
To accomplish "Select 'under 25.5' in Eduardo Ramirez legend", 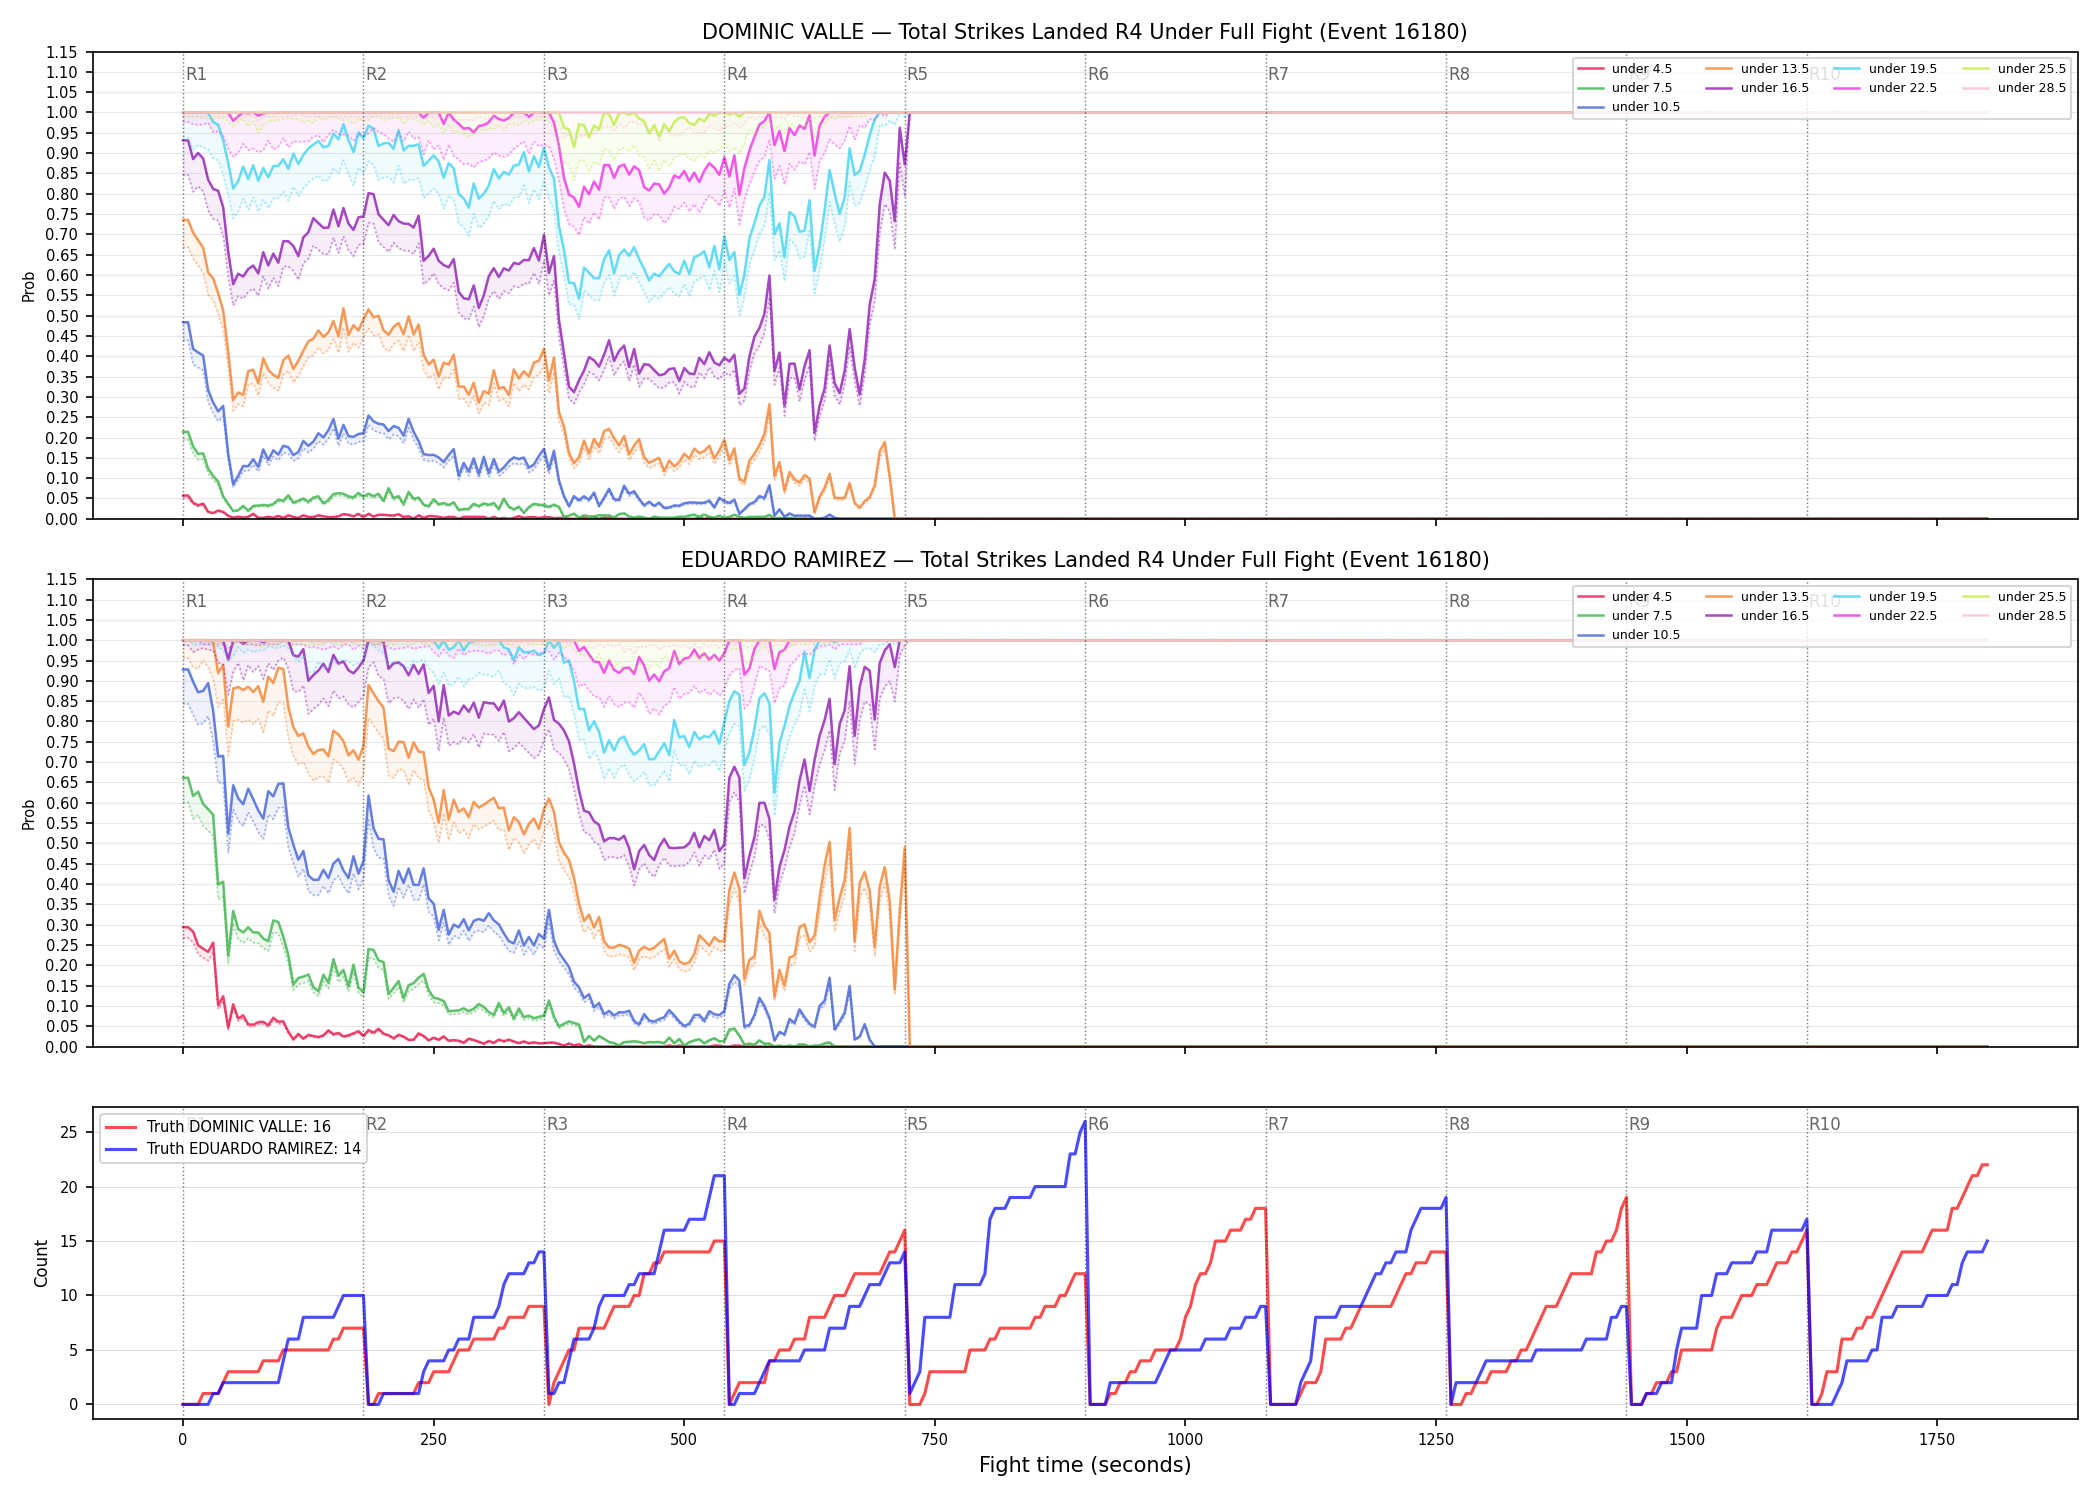I will click(2015, 597).
